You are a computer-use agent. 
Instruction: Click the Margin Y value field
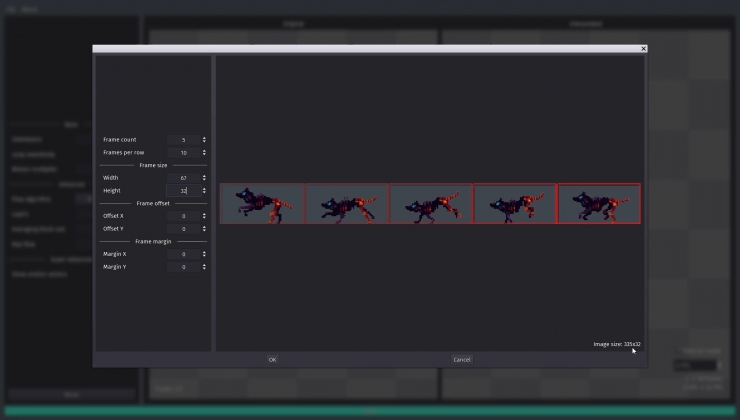click(184, 267)
